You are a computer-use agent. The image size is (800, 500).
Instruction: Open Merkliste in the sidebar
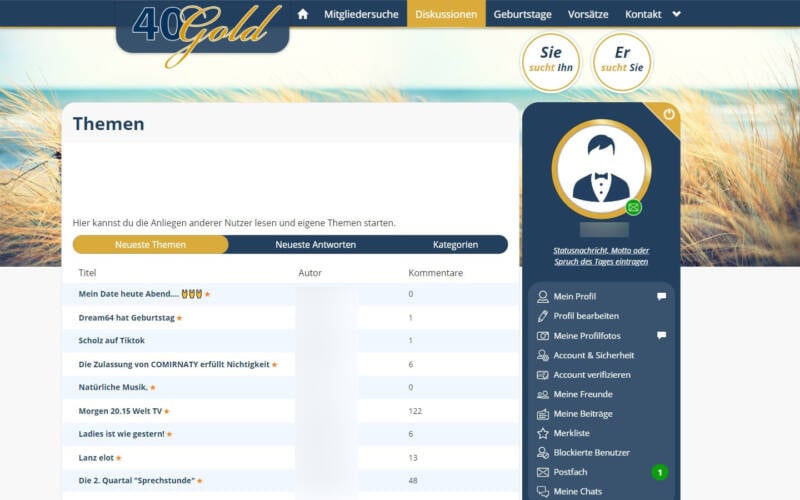click(571, 433)
